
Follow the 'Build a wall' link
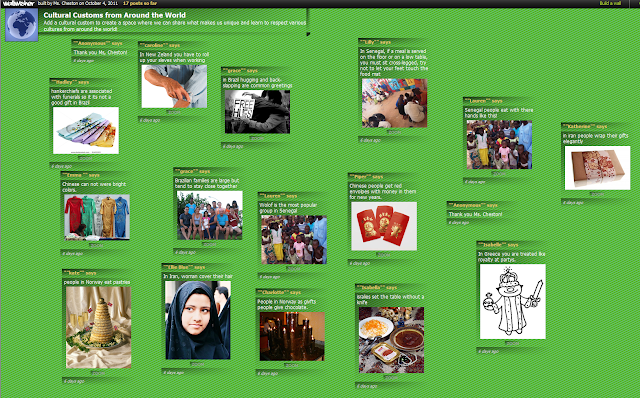pos(610,3)
